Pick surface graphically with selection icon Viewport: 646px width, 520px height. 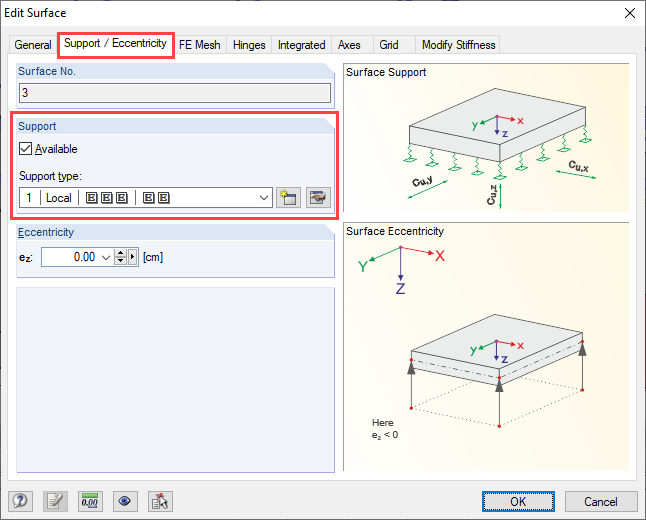[160, 501]
